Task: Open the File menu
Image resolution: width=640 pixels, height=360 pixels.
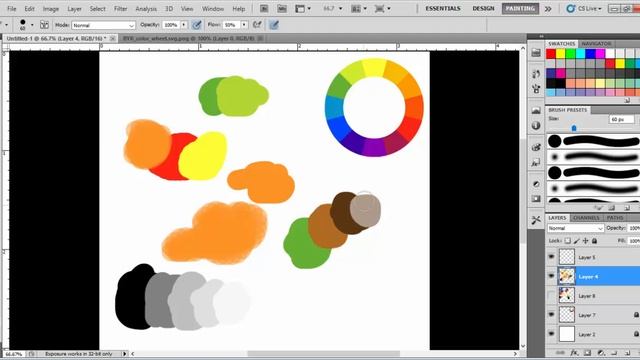Action: [11, 9]
